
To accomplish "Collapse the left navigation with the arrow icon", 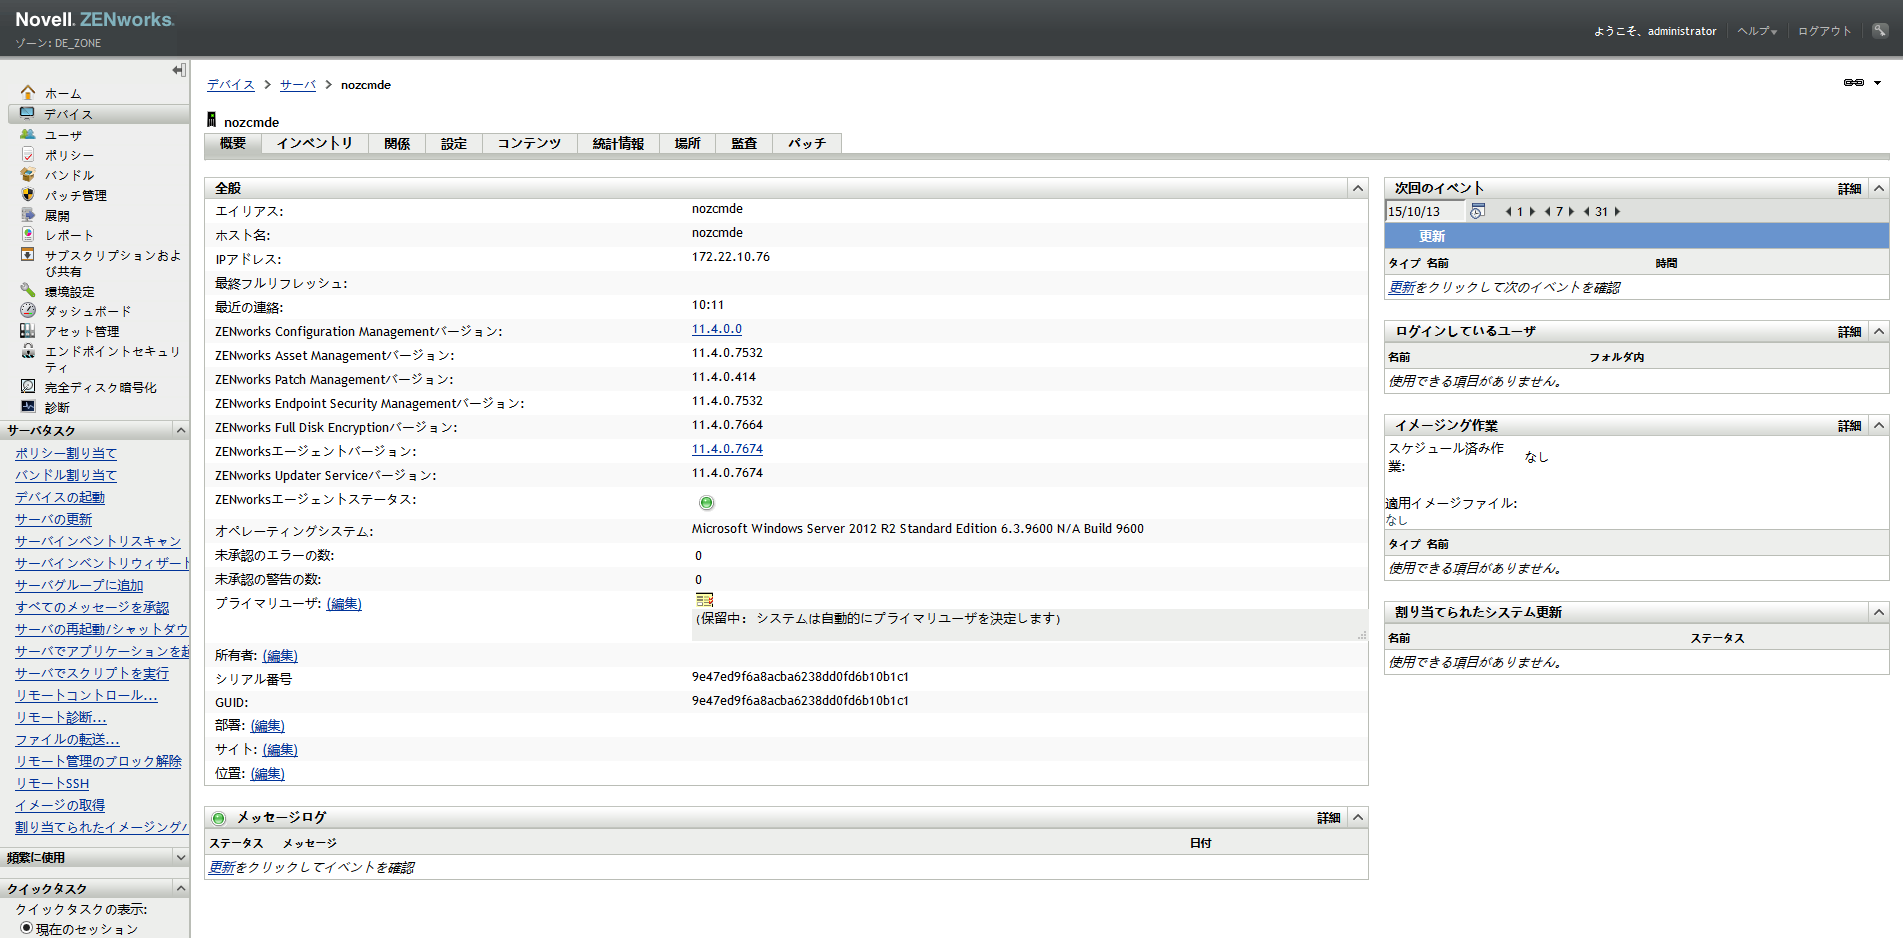I will coord(178,70).
